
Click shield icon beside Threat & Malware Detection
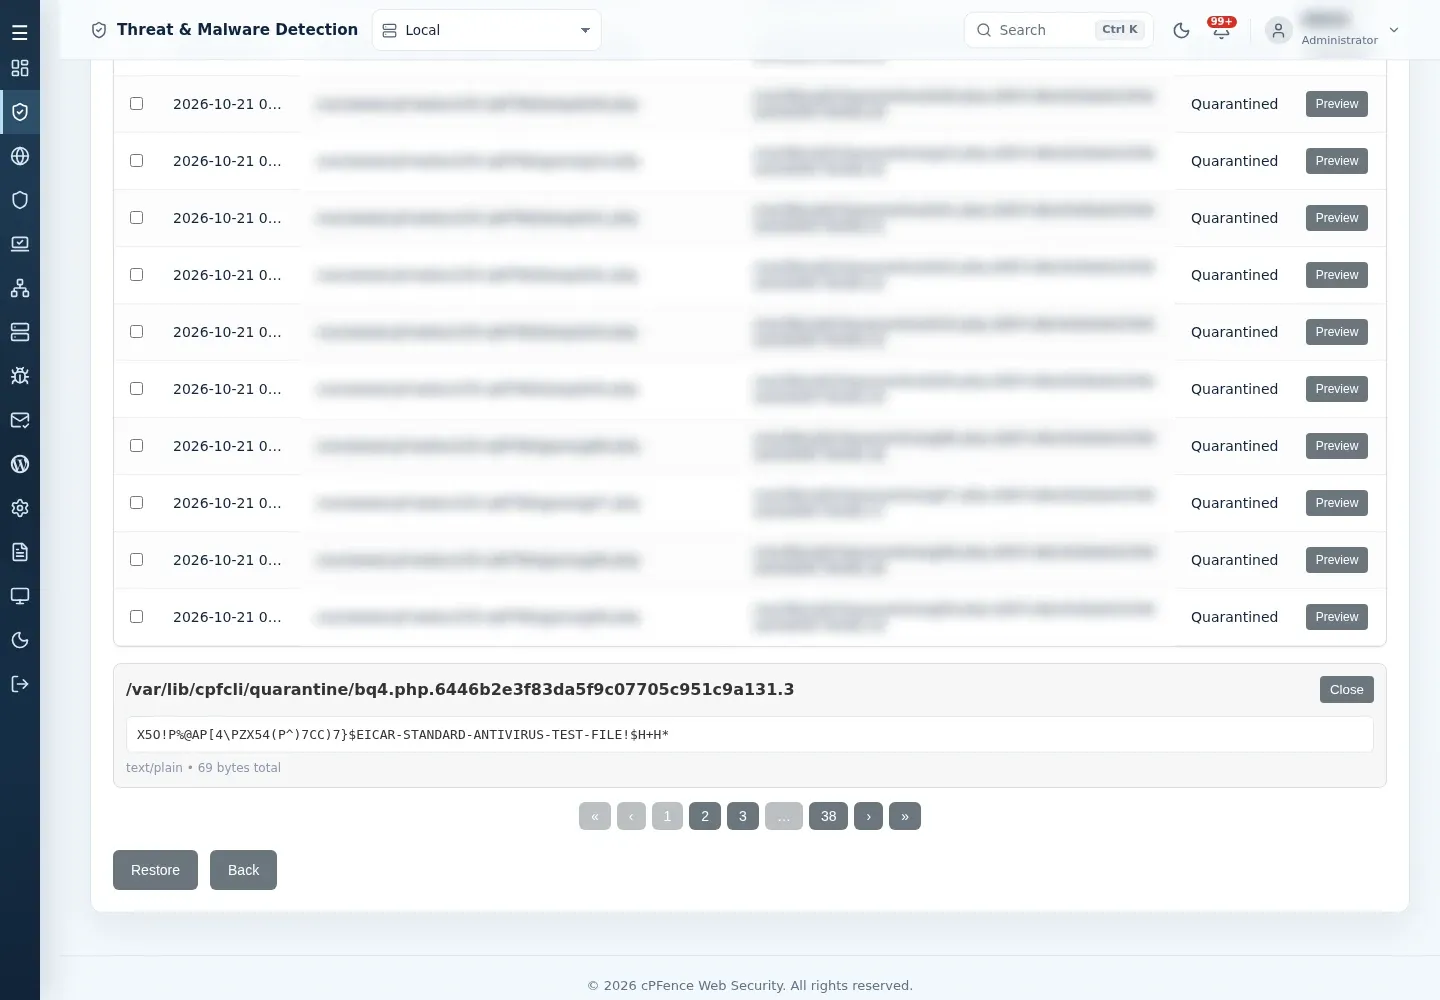tap(99, 30)
